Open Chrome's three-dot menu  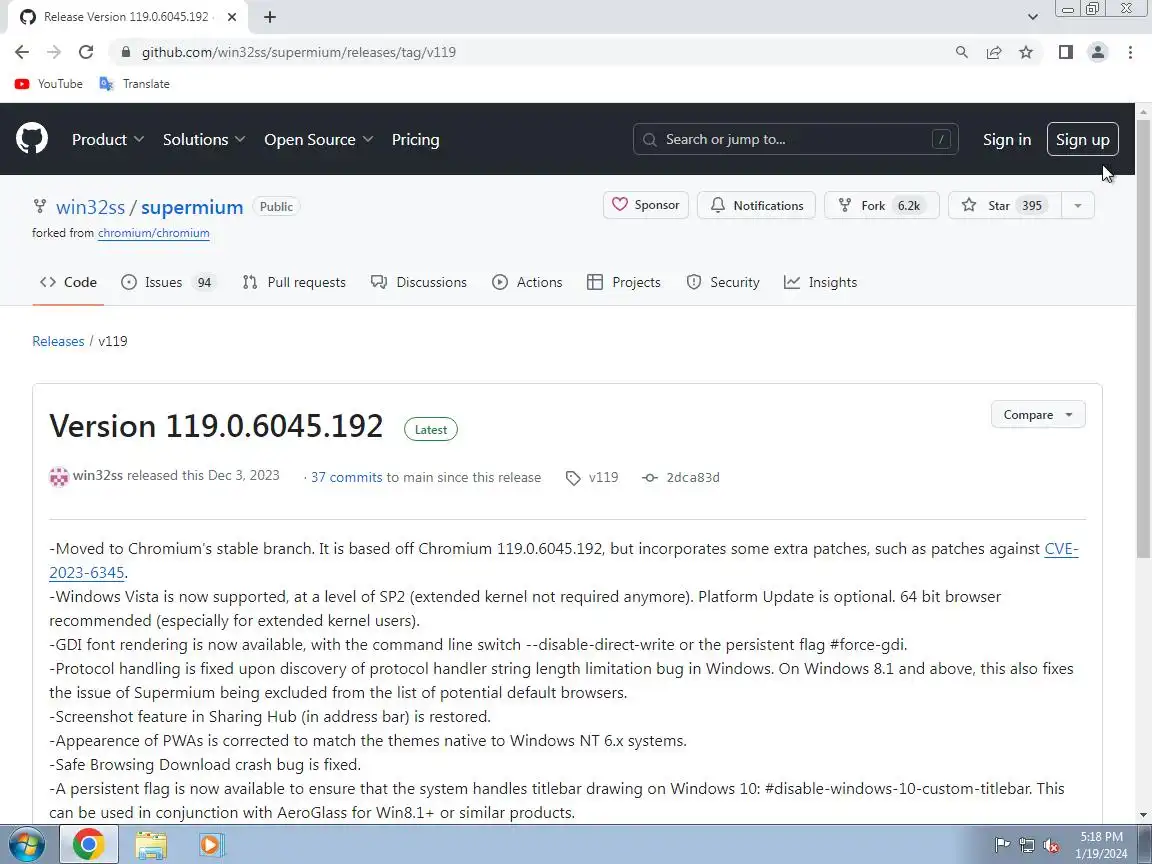tap(1130, 52)
